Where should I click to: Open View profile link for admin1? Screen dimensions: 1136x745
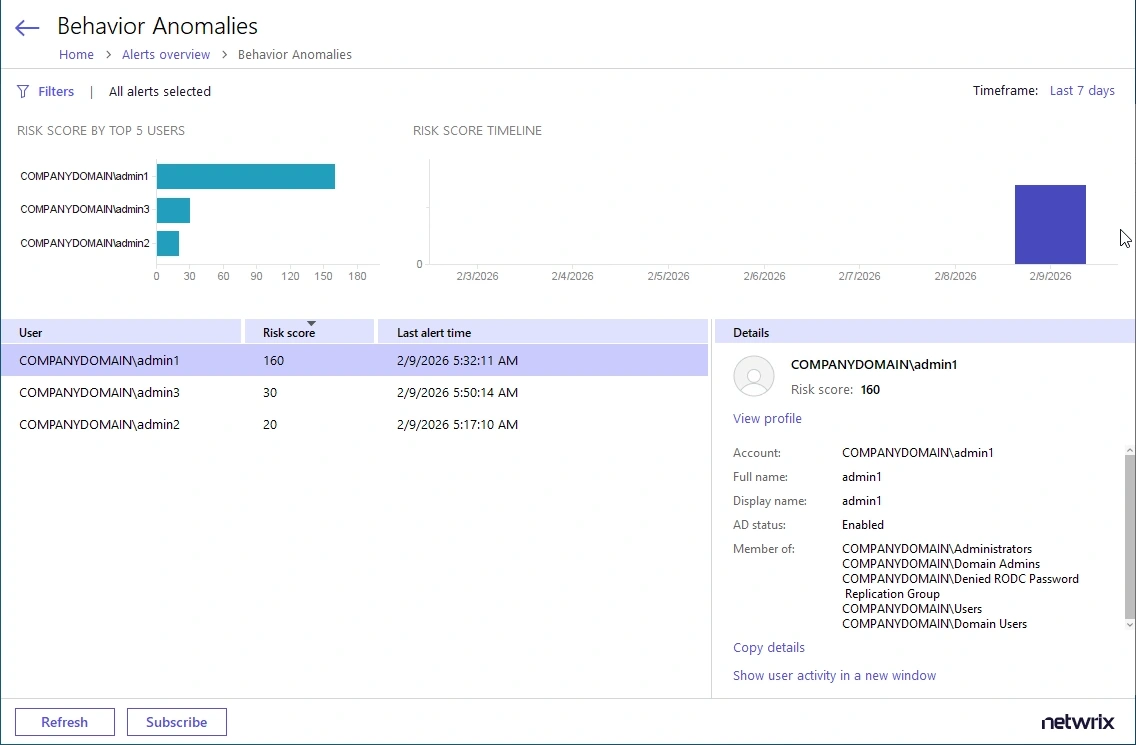click(767, 419)
